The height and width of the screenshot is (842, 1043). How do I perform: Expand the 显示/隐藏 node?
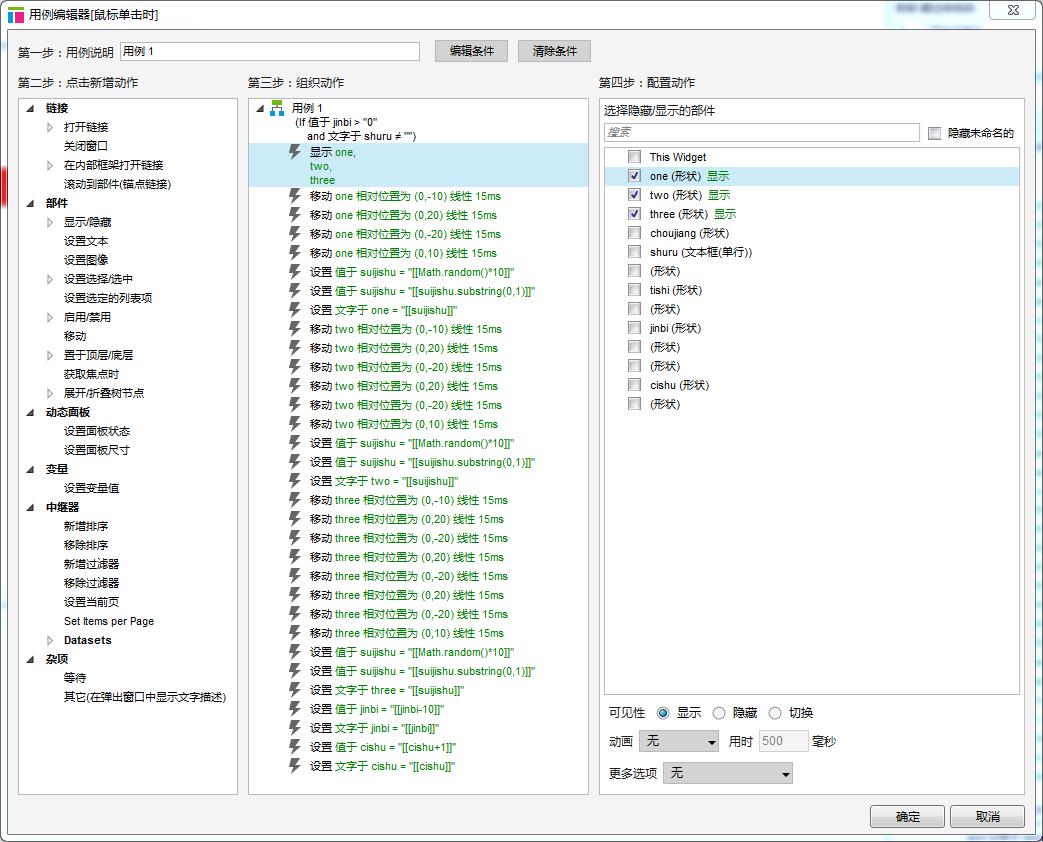coord(50,222)
